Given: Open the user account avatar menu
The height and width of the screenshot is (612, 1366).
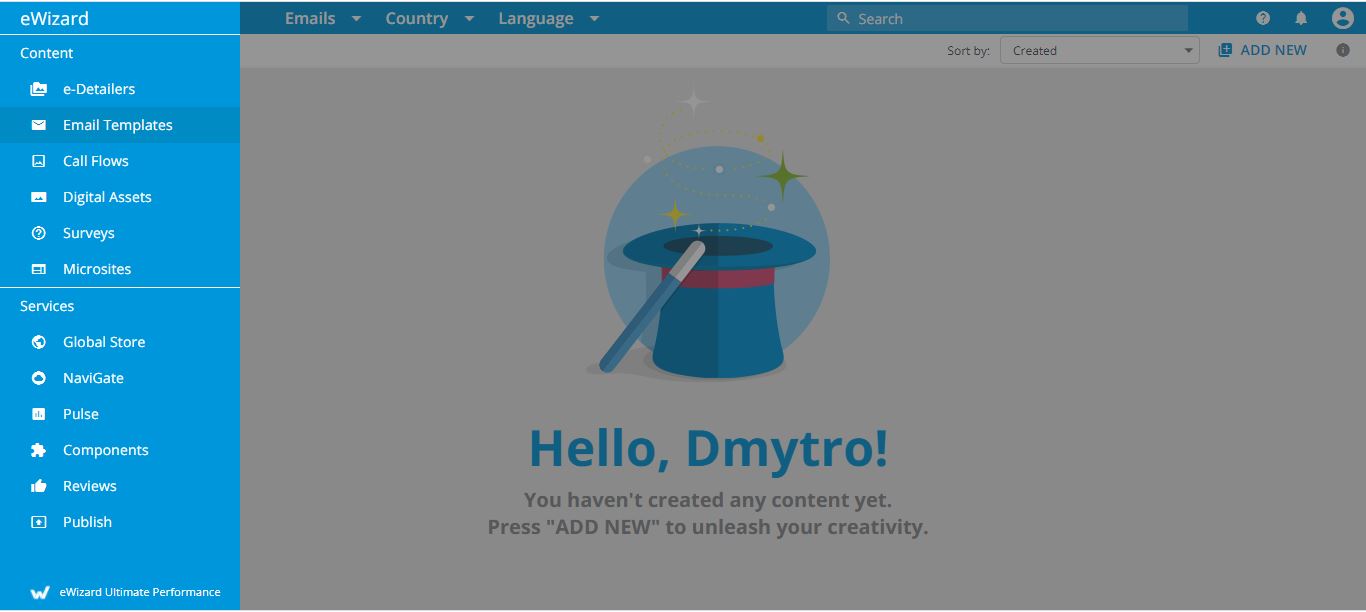Looking at the screenshot, I should point(1342,18).
